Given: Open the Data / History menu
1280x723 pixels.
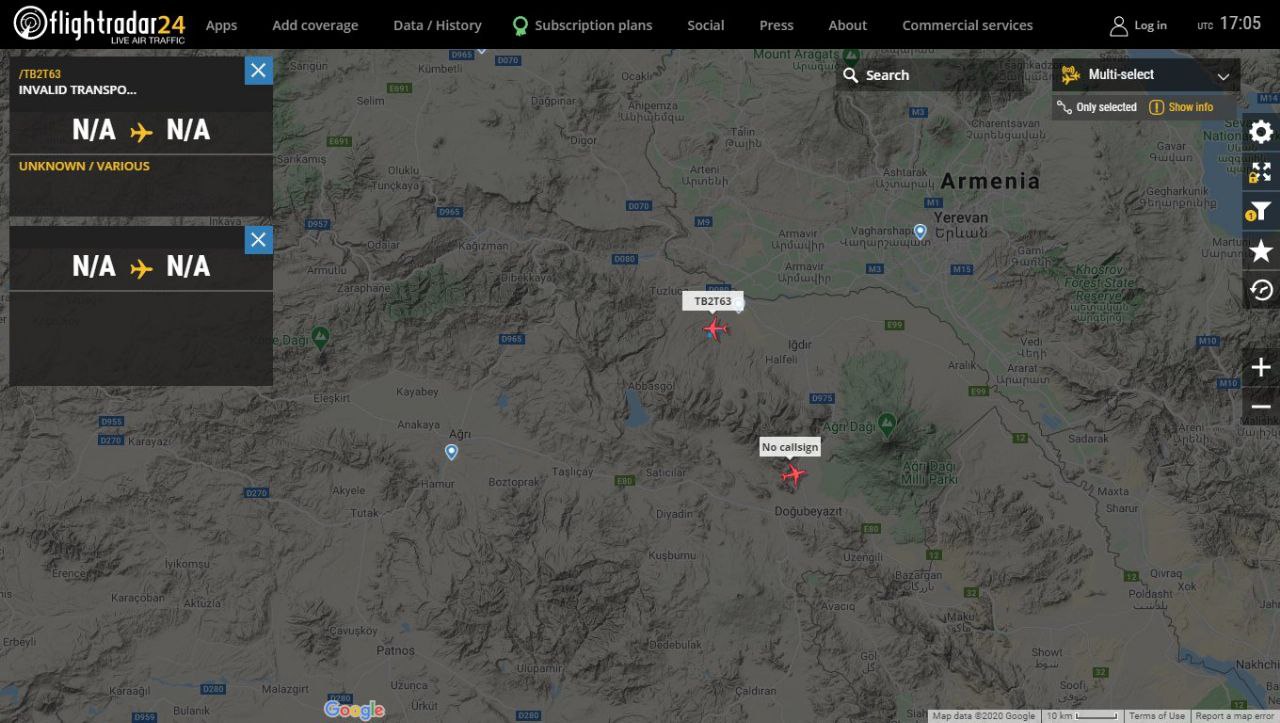Looking at the screenshot, I should tap(437, 25).
